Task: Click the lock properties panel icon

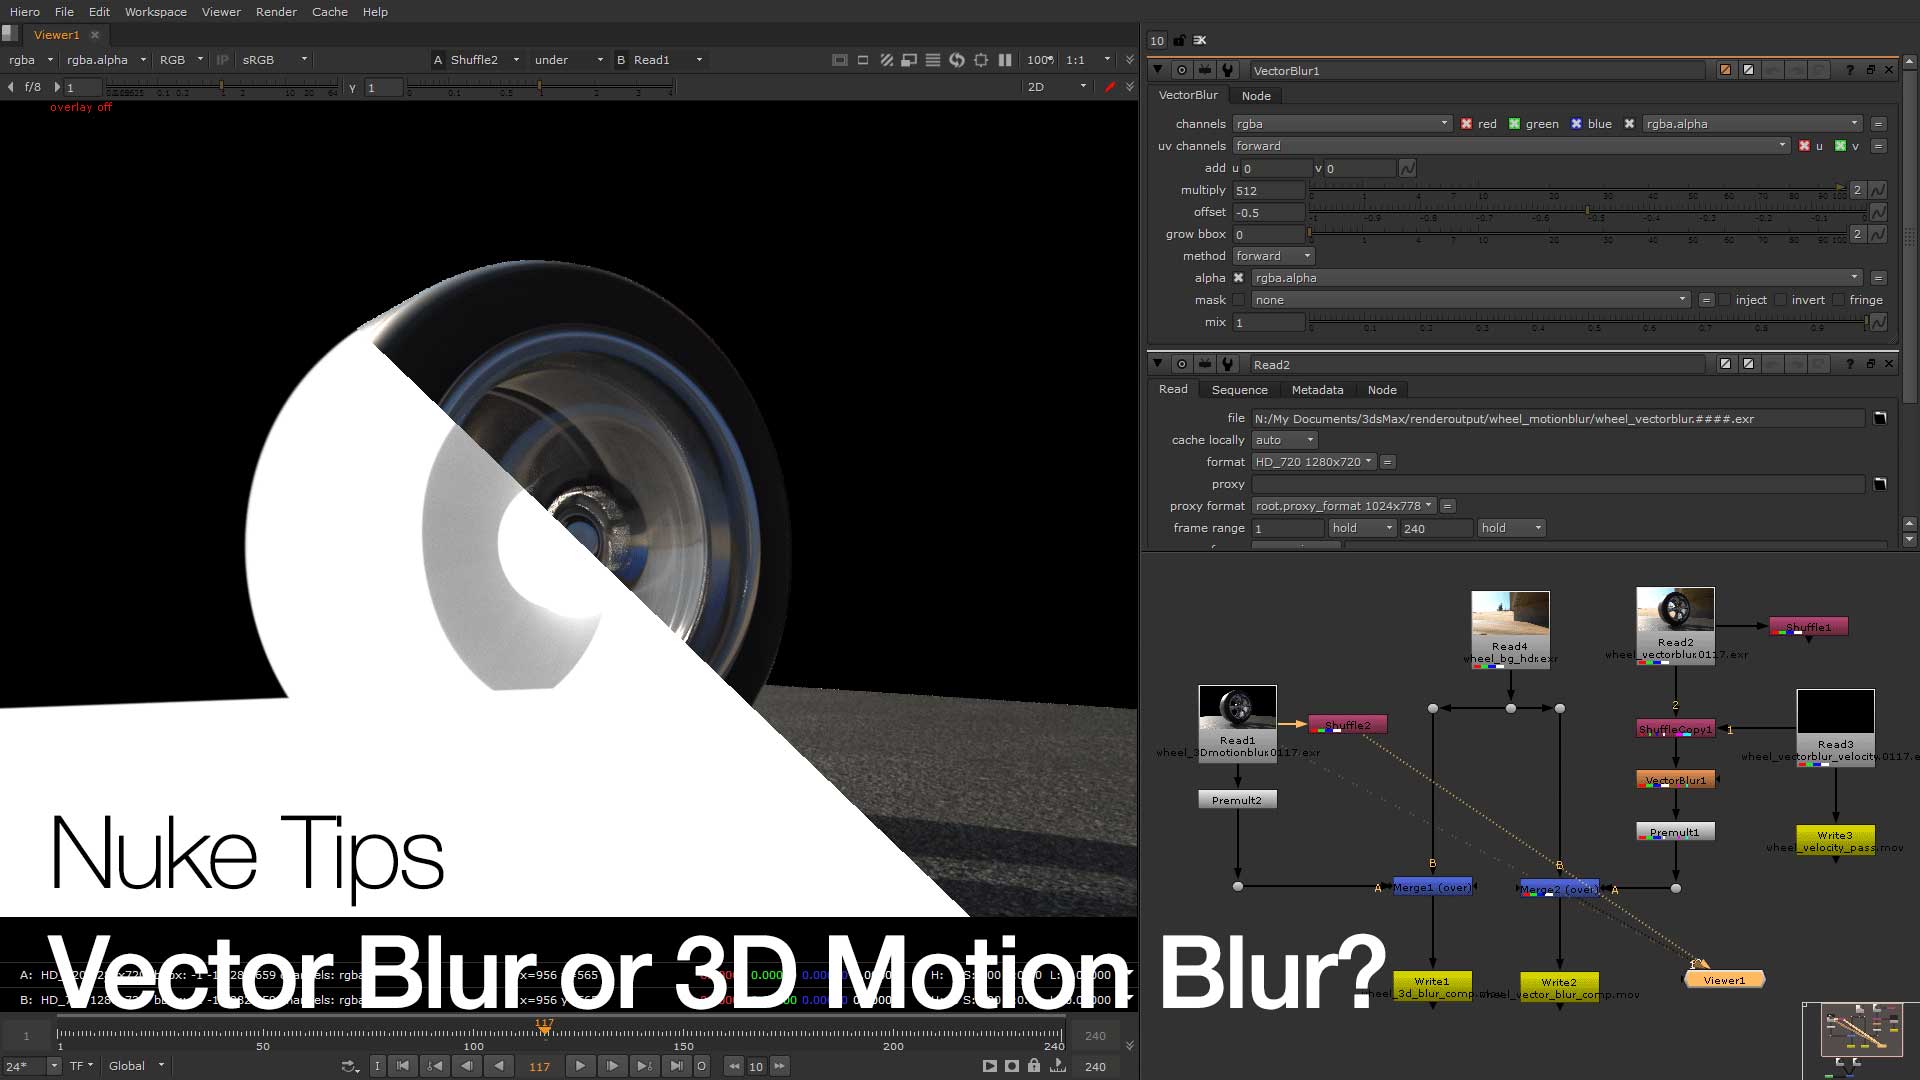Action: (x=1180, y=41)
